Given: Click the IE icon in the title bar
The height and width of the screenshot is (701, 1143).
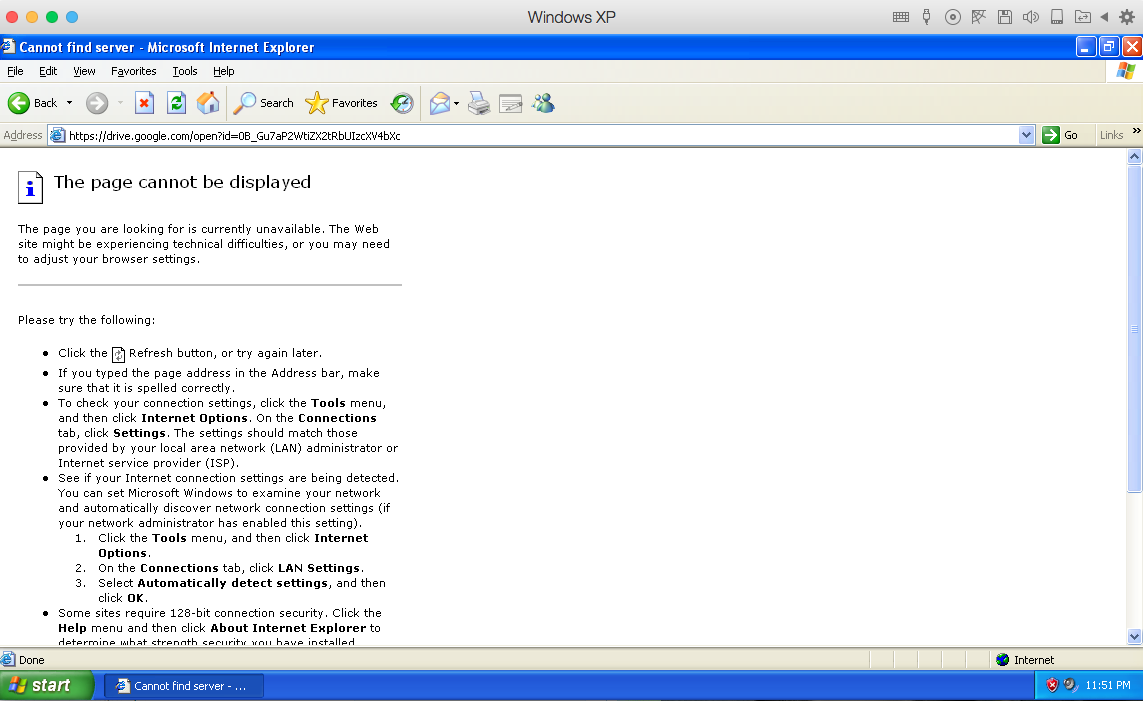Looking at the screenshot, I should (8, 47).
